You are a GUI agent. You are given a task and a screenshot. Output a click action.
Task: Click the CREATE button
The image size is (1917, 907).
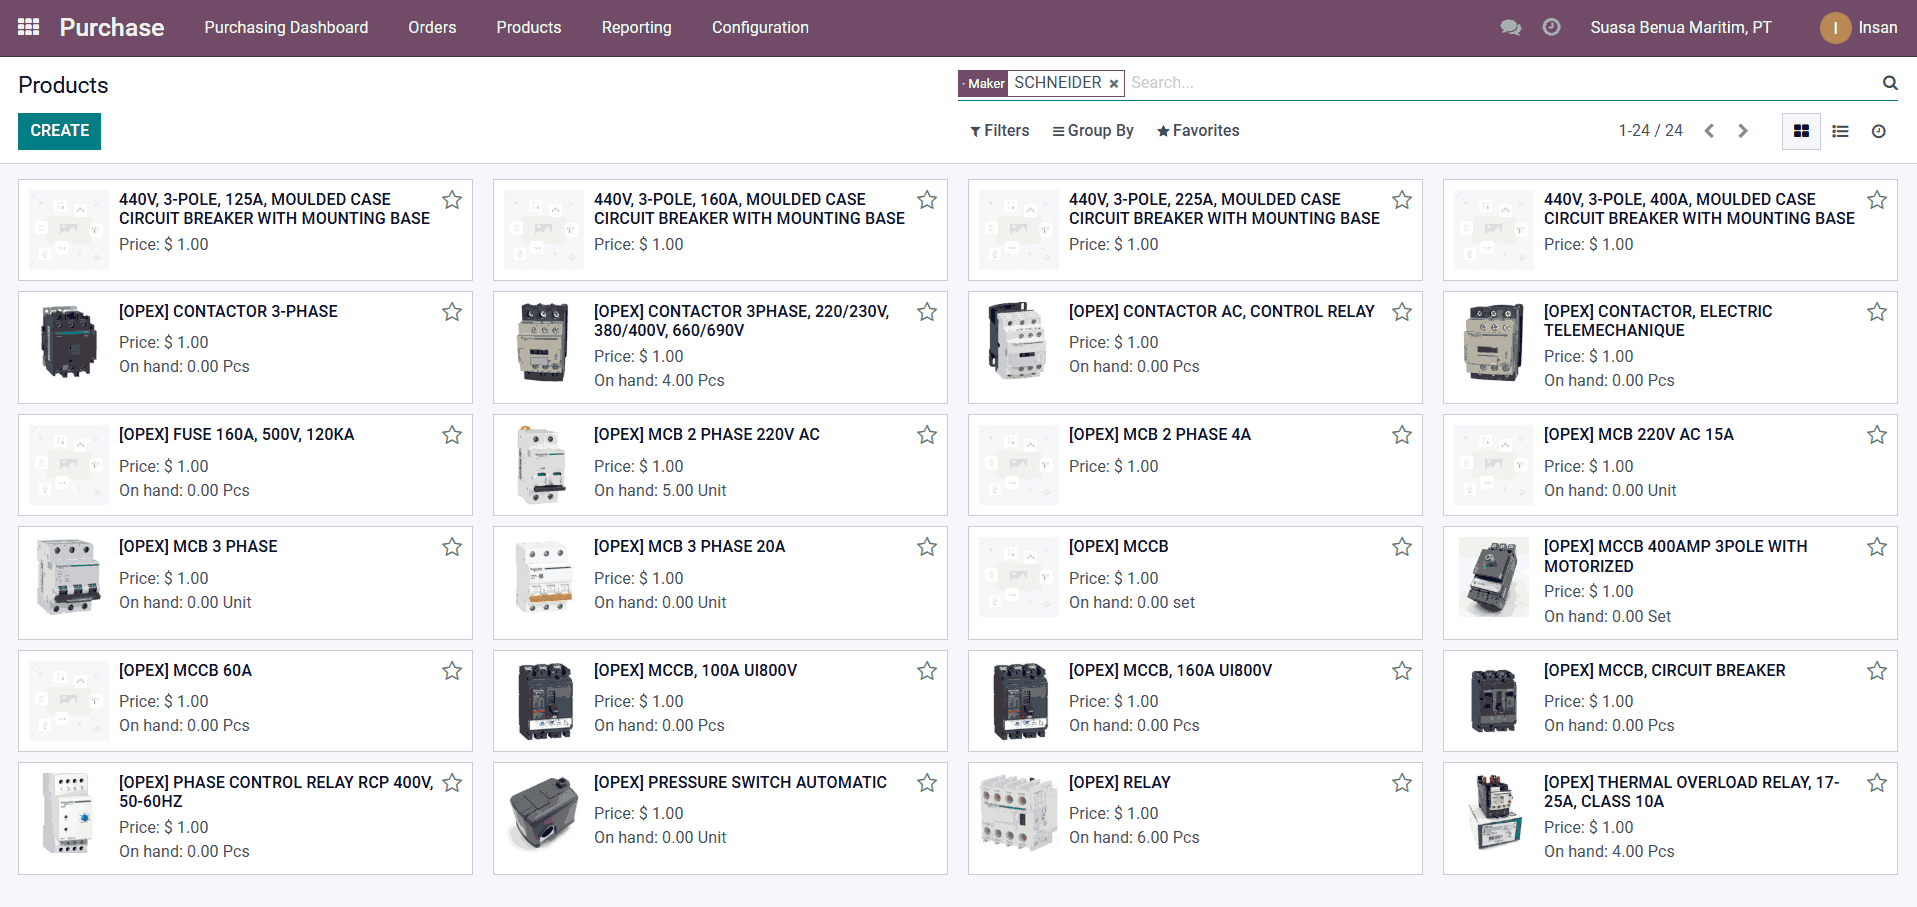tap(60, 131)
